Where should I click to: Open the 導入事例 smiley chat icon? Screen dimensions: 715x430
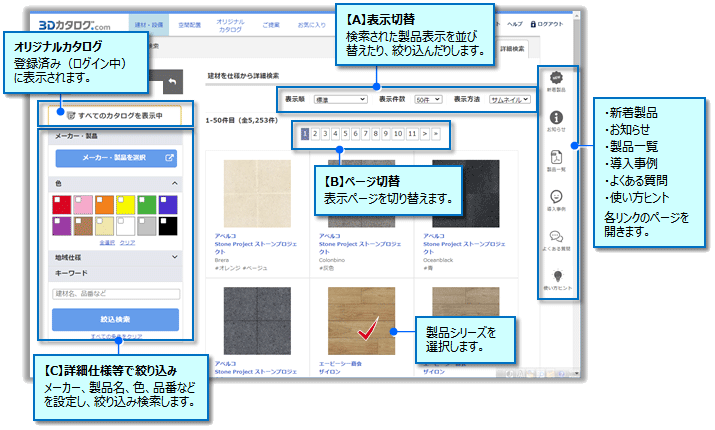pyautogui.click(x=556, y=197)
